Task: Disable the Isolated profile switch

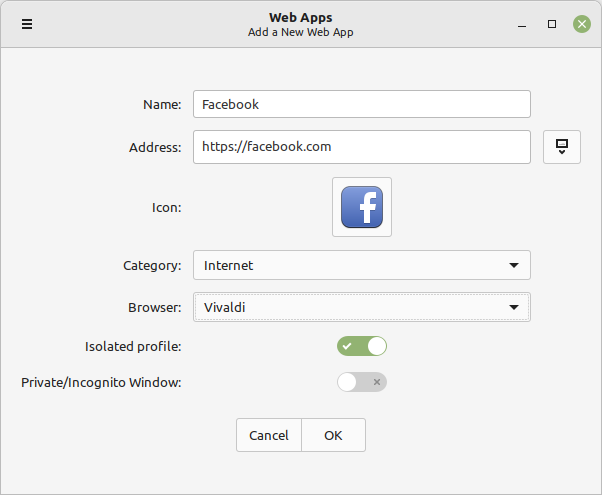Action: click(362, 346)
